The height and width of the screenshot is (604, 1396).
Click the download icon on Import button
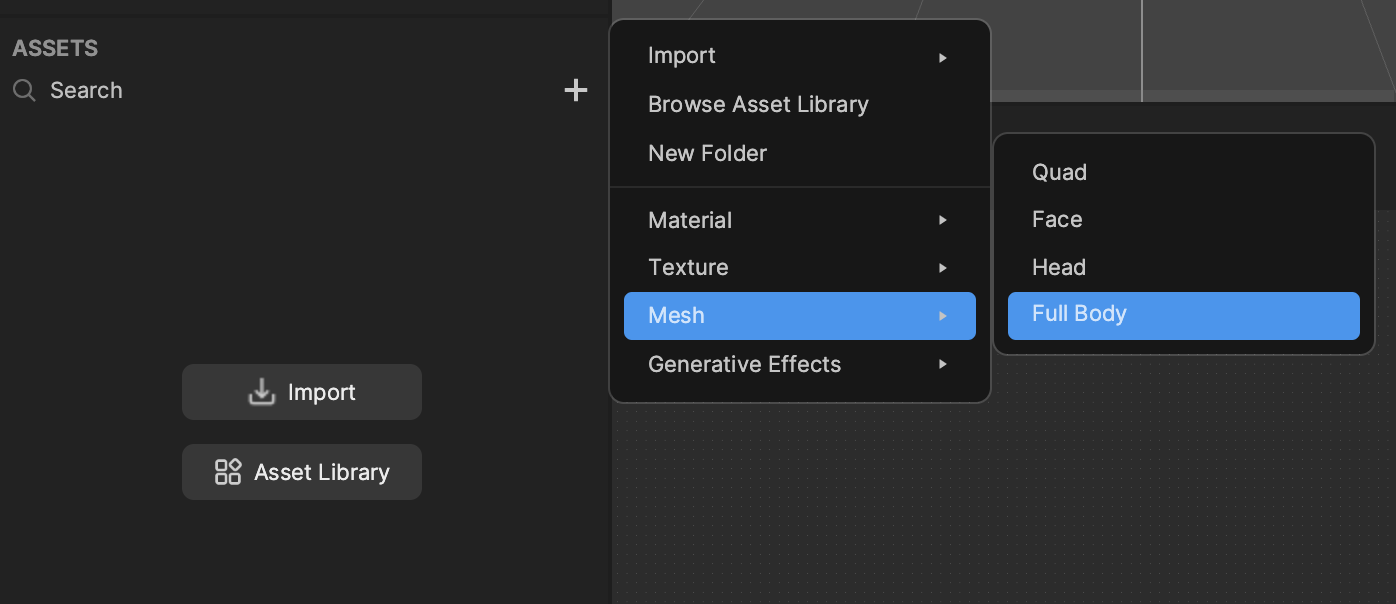(x=261, y=392)
